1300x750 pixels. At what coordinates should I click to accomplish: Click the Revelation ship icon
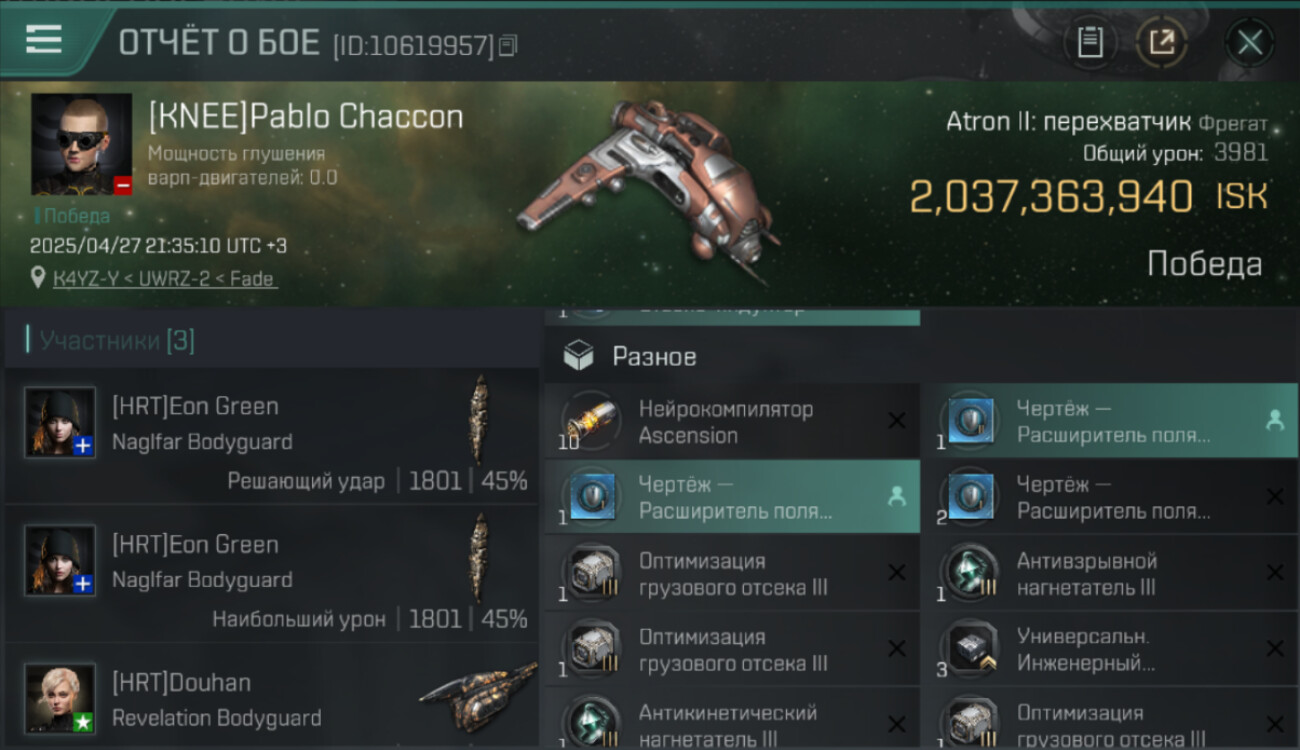tap(477, 696)
